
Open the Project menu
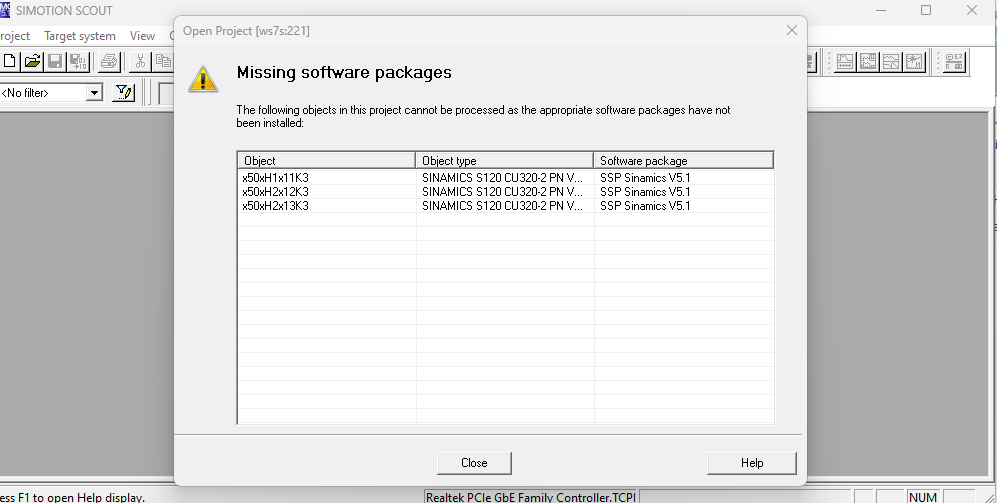[15, 36]
